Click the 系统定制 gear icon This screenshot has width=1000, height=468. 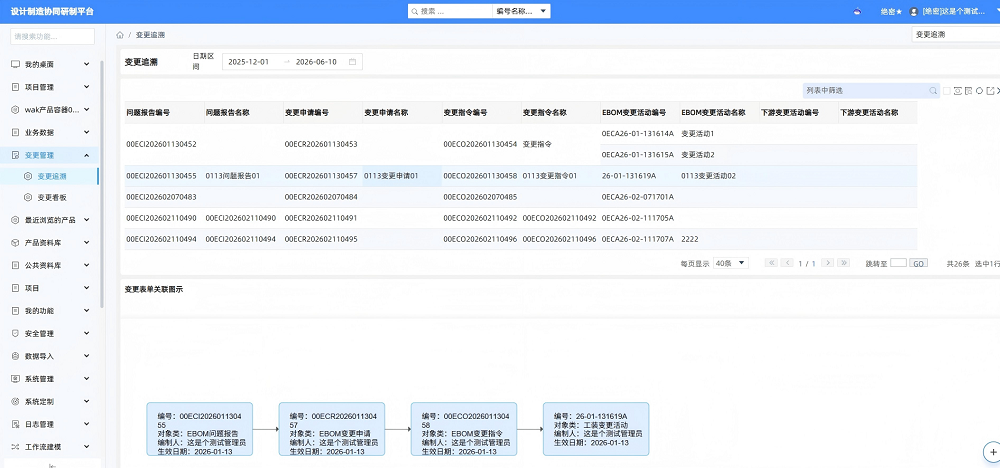click(x=15, y=402)
